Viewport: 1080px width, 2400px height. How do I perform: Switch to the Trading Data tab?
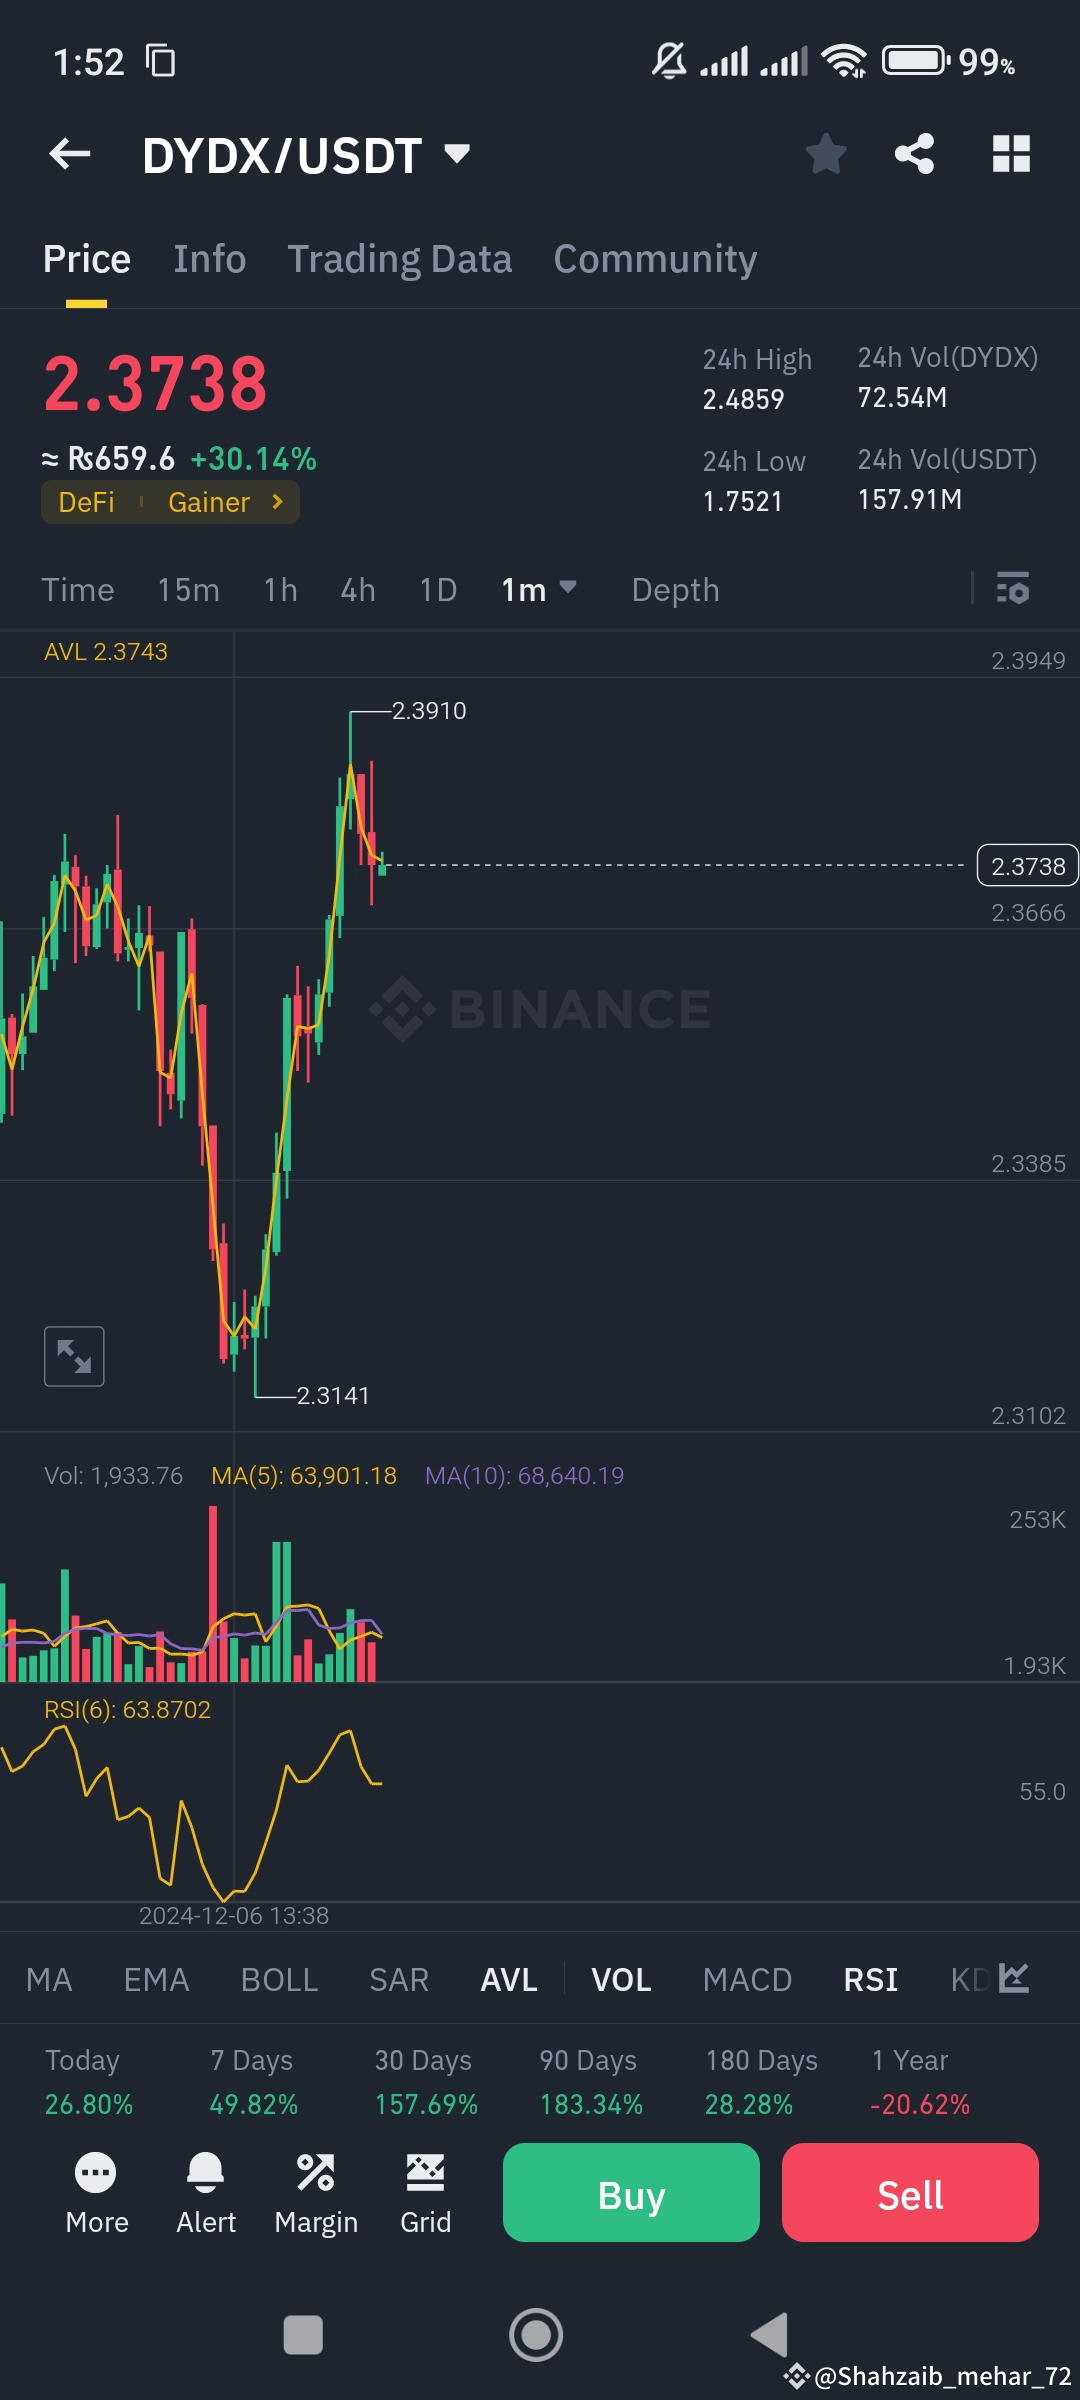click(400, 258)
